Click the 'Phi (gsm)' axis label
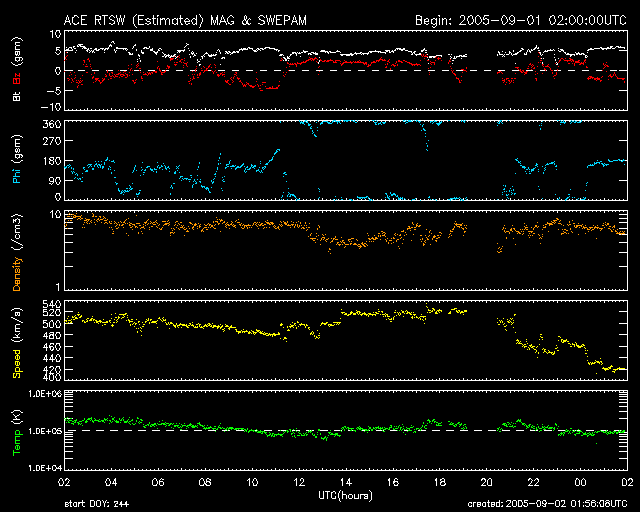 point(17,159)
